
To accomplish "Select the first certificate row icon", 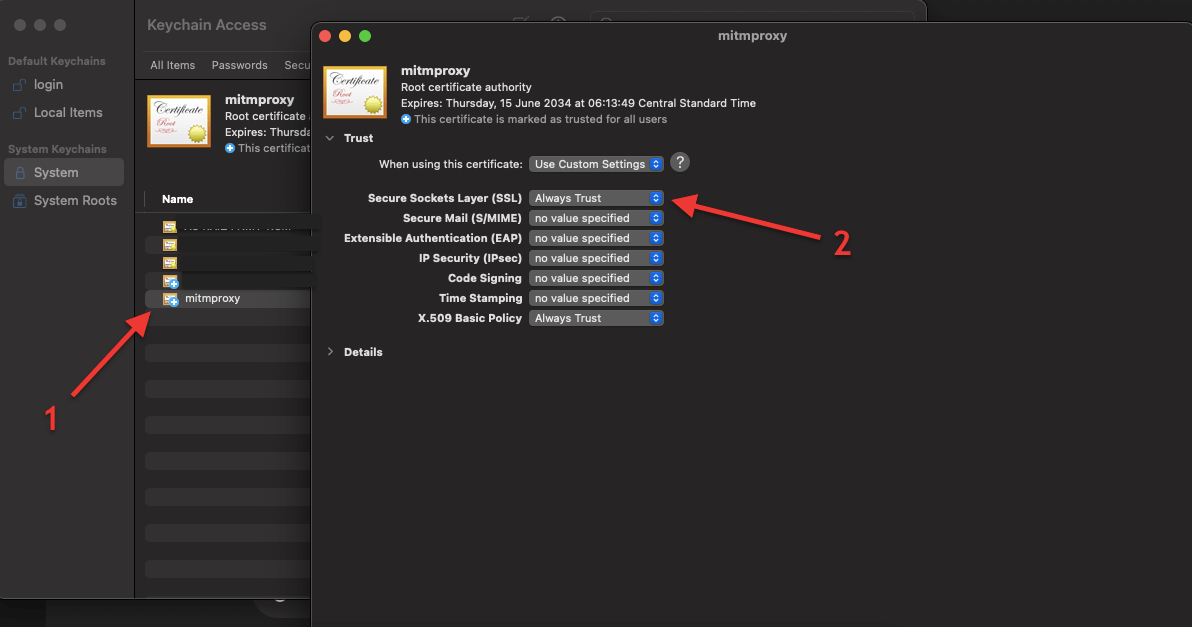I will [x=170, y=226].
